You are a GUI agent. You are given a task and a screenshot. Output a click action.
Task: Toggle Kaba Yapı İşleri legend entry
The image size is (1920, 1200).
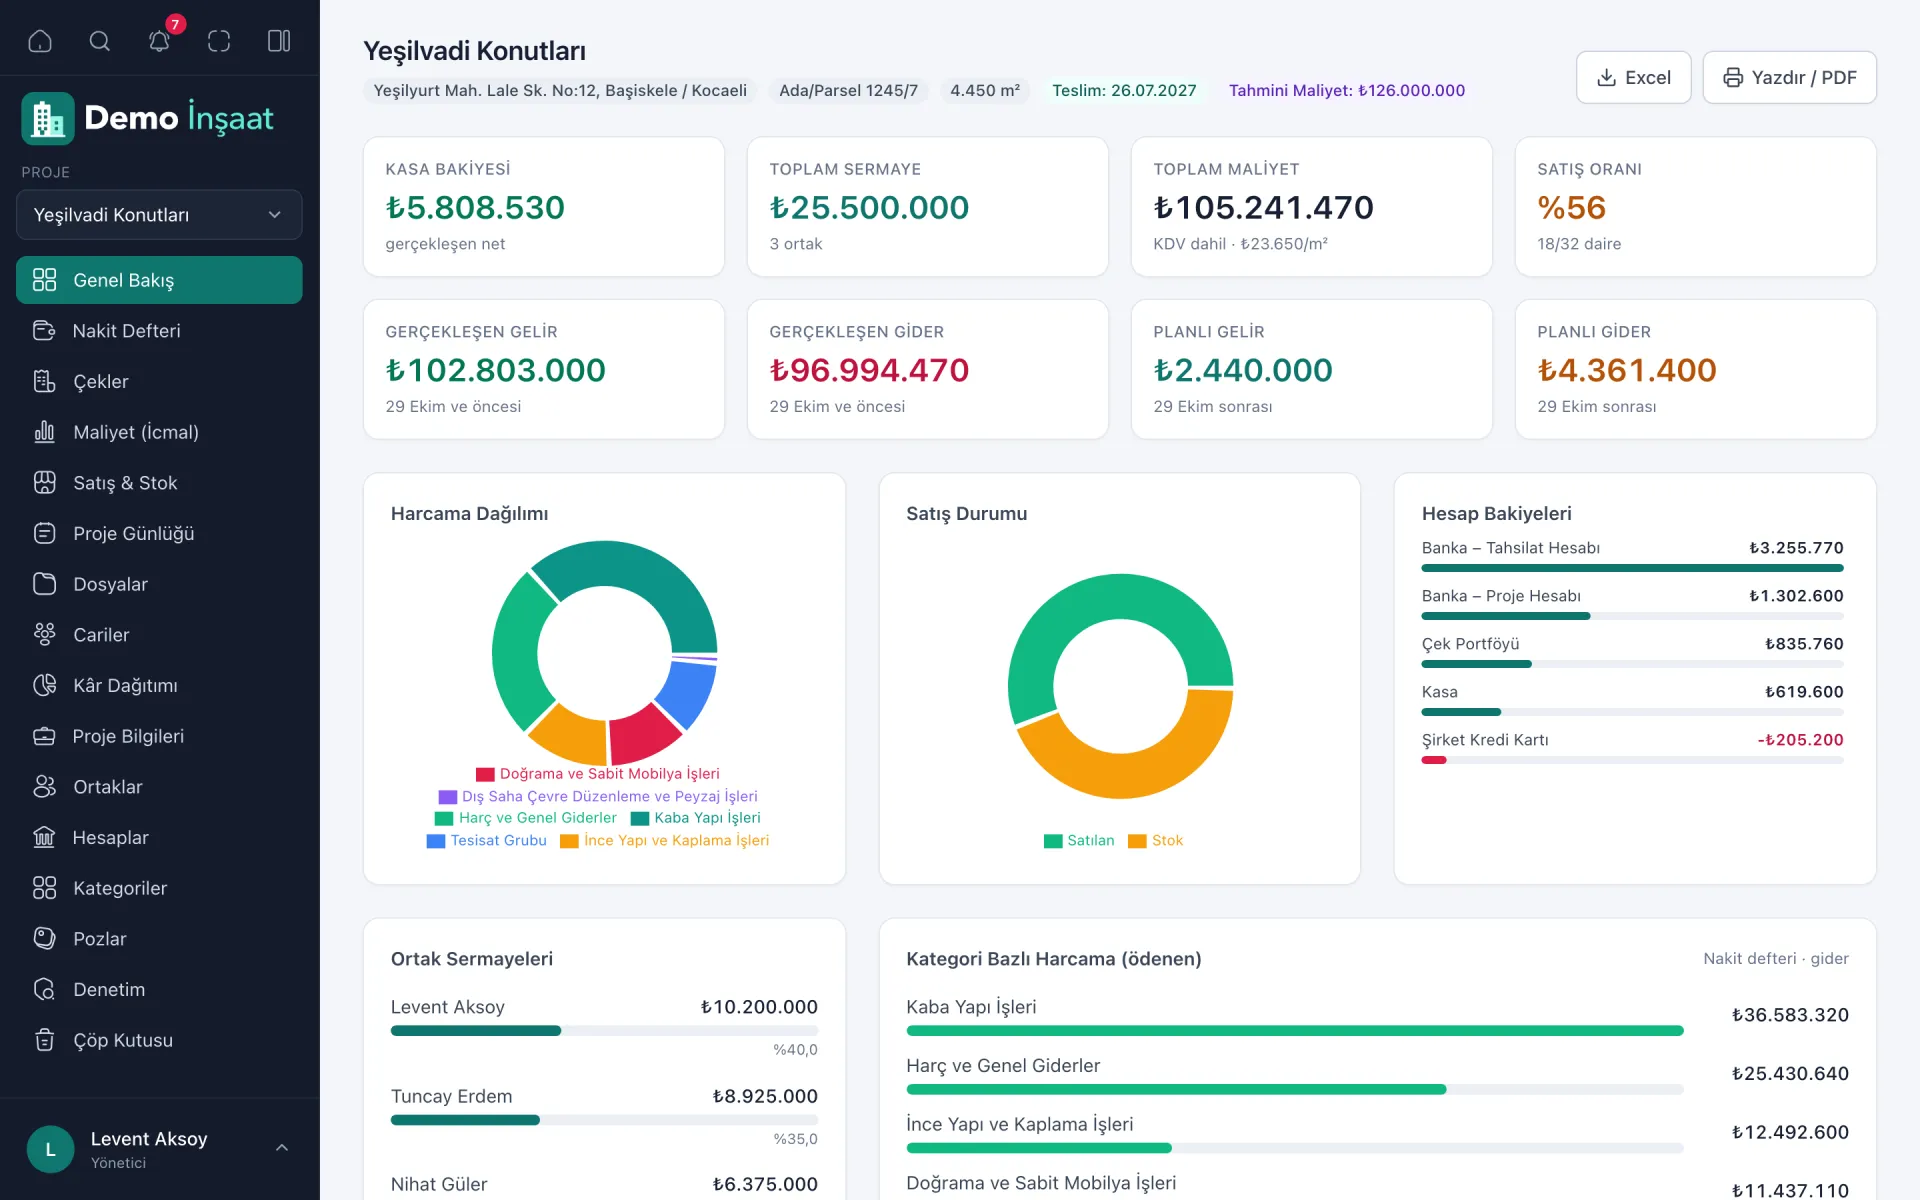[x=696, y=818]
